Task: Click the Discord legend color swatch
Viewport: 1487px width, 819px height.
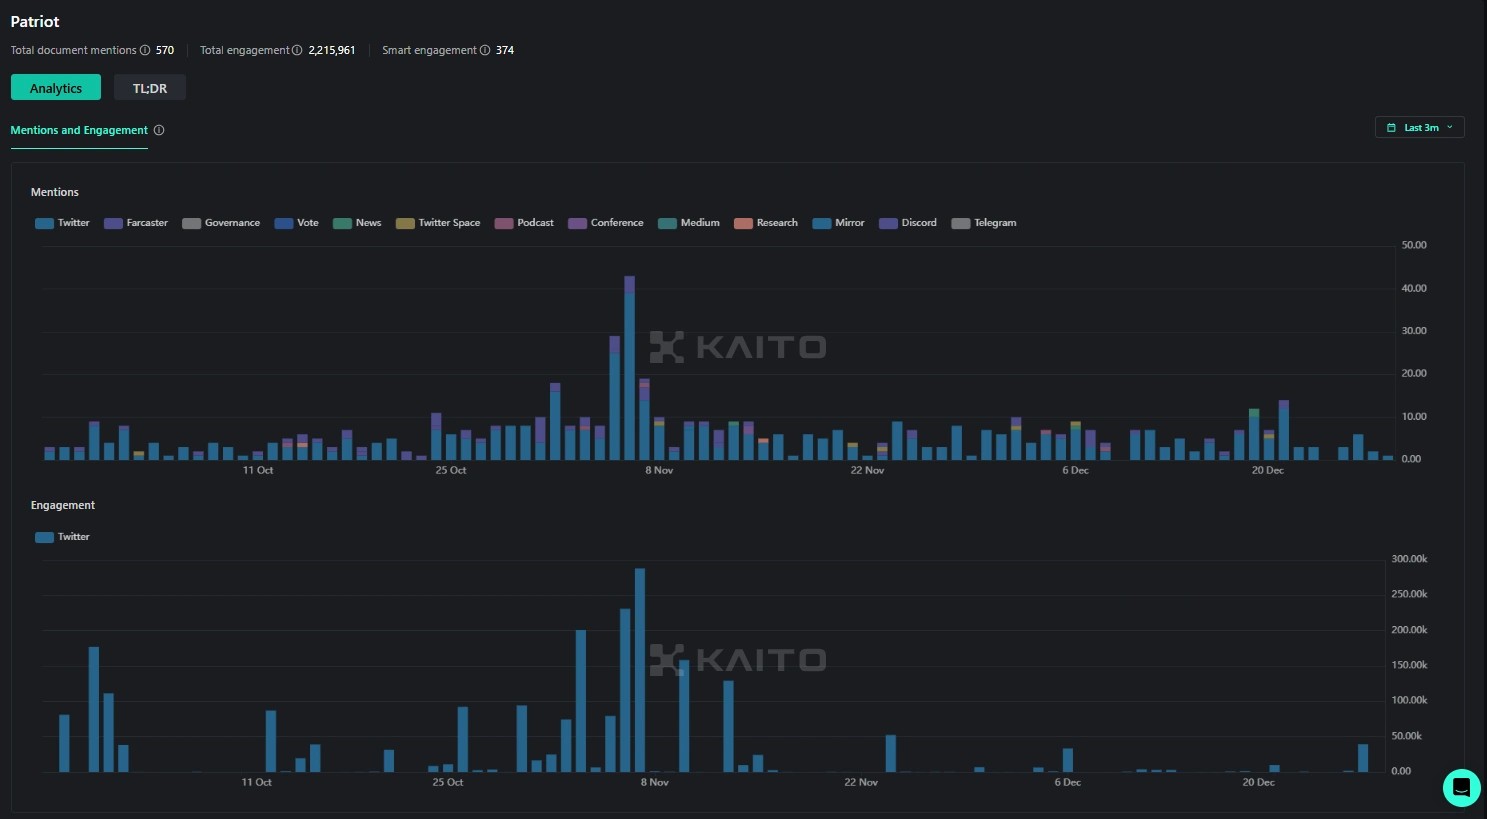Action: pos(888,223)
